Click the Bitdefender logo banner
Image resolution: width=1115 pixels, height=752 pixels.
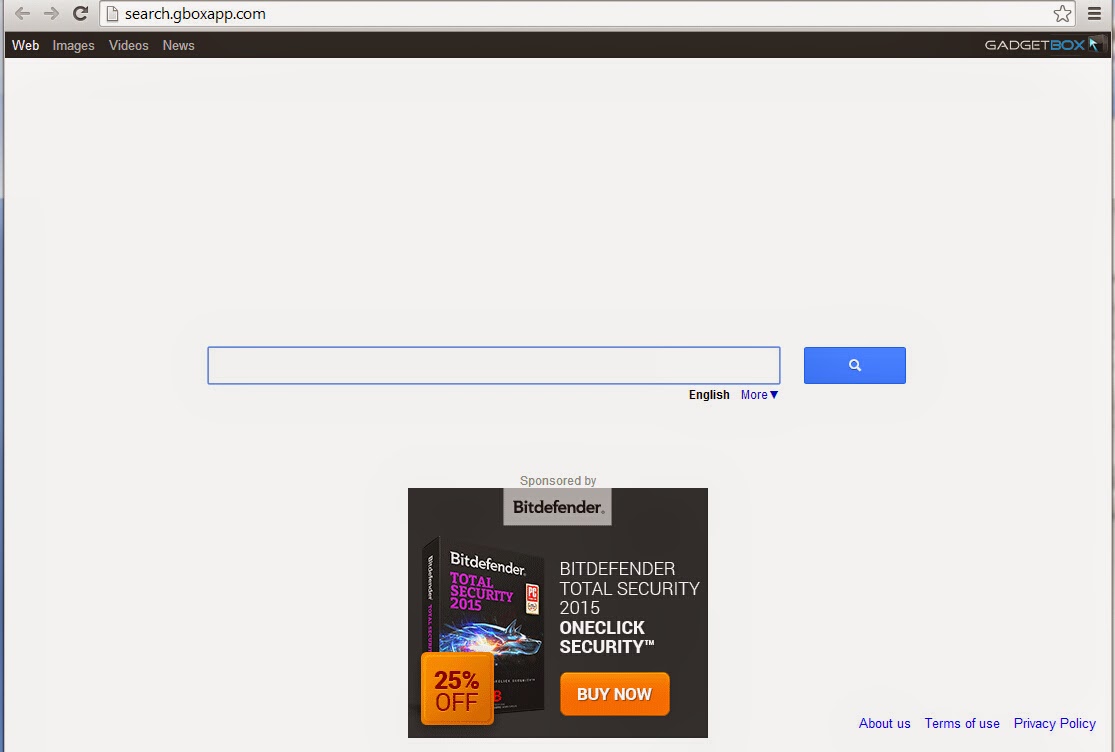coord(558,507)
